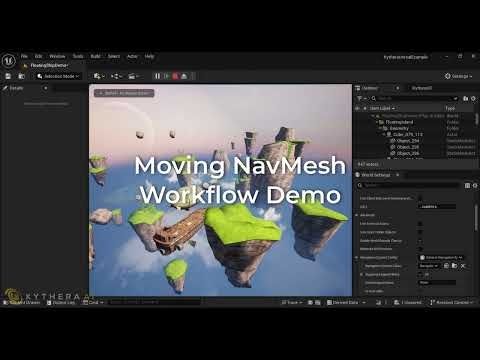Select the World Settings tab
This screenshot has width=480, height=360.
[x=373, y=175]
